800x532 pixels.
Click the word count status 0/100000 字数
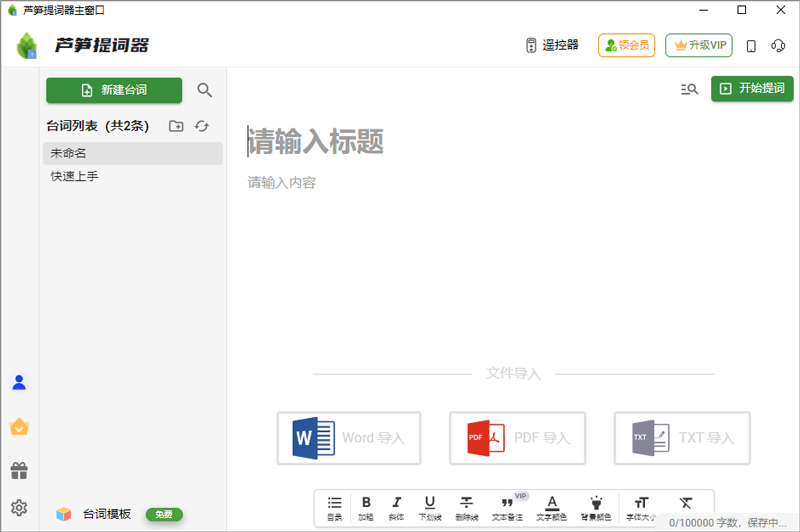tap(728, 523)
